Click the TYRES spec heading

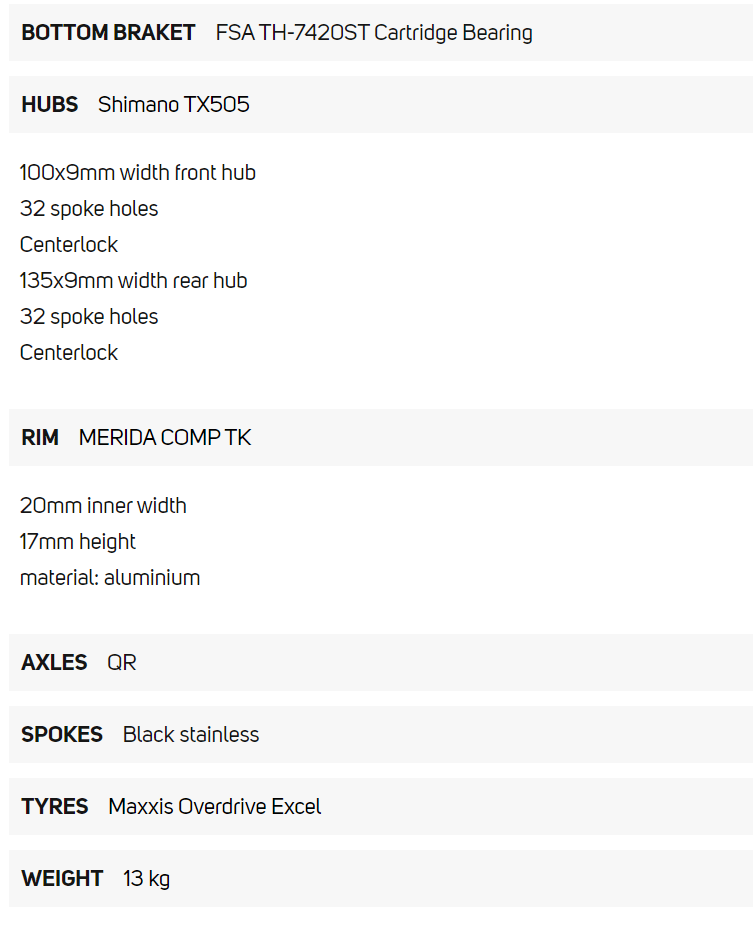pyautogui.click(x=55, y=807)
